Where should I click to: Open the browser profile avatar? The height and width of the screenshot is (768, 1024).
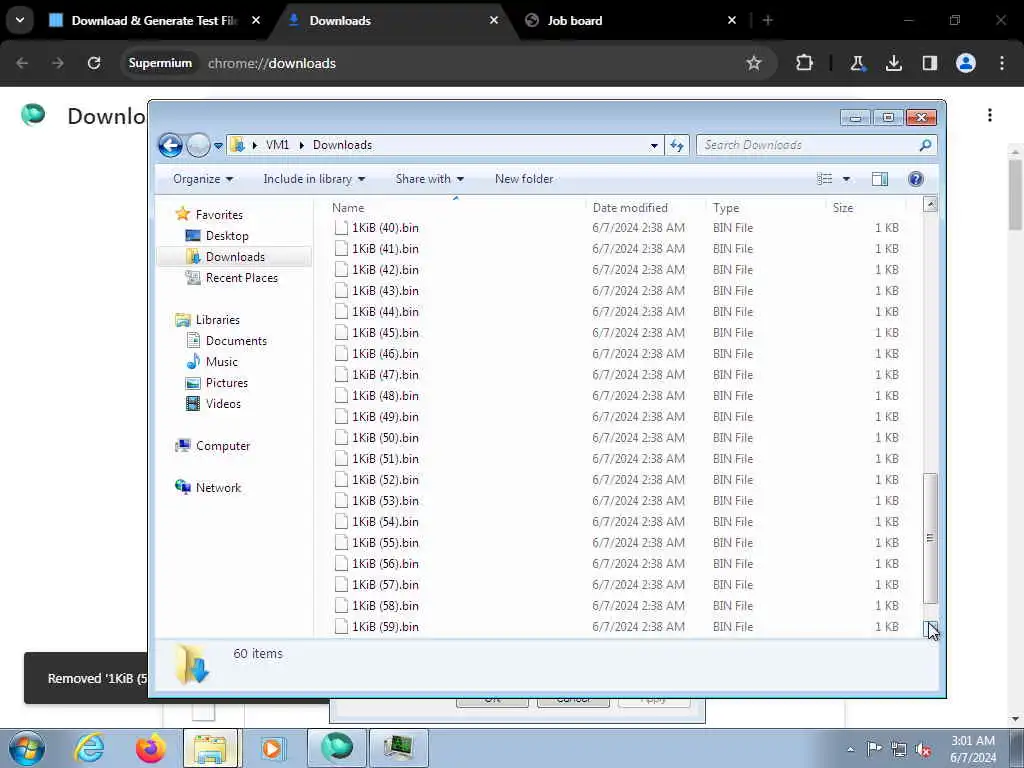tap(966, 63)
